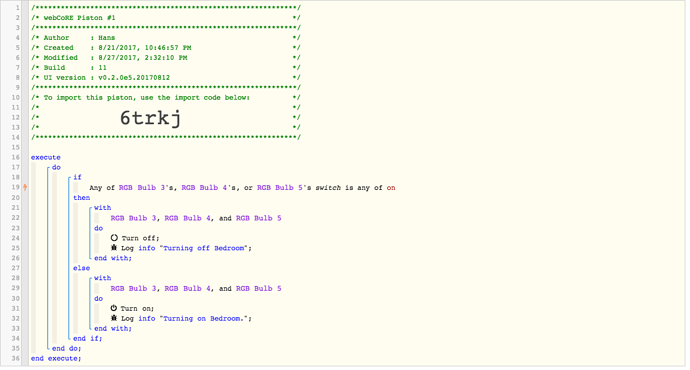Click RGB Bulb 3 on line 29
This screenshot has width=690, height=370.
tap(133, 288)
